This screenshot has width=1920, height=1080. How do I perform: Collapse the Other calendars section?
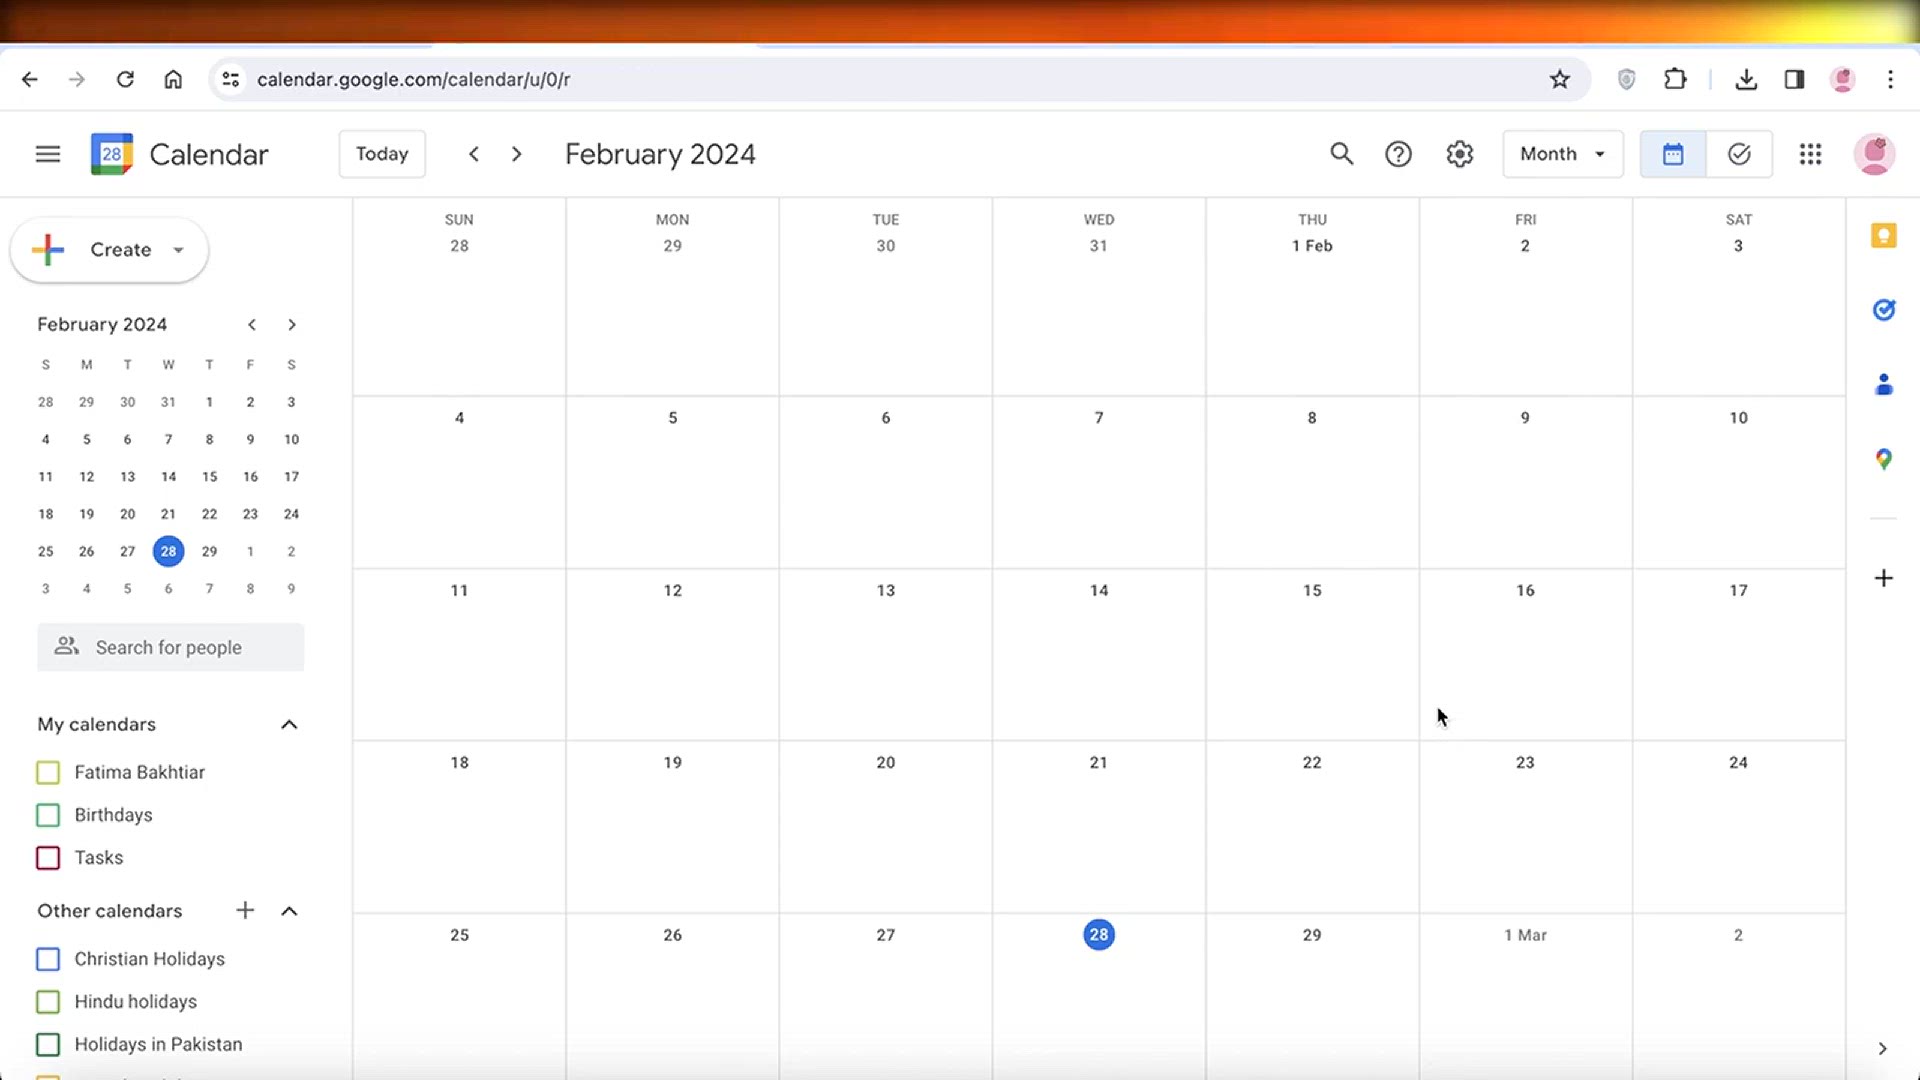click(x=289, y=911)
